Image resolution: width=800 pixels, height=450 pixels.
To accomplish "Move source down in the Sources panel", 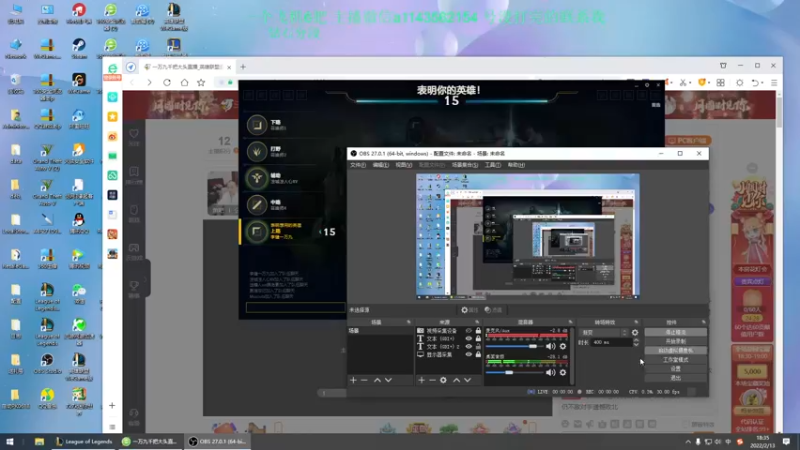I will [467, 380].
